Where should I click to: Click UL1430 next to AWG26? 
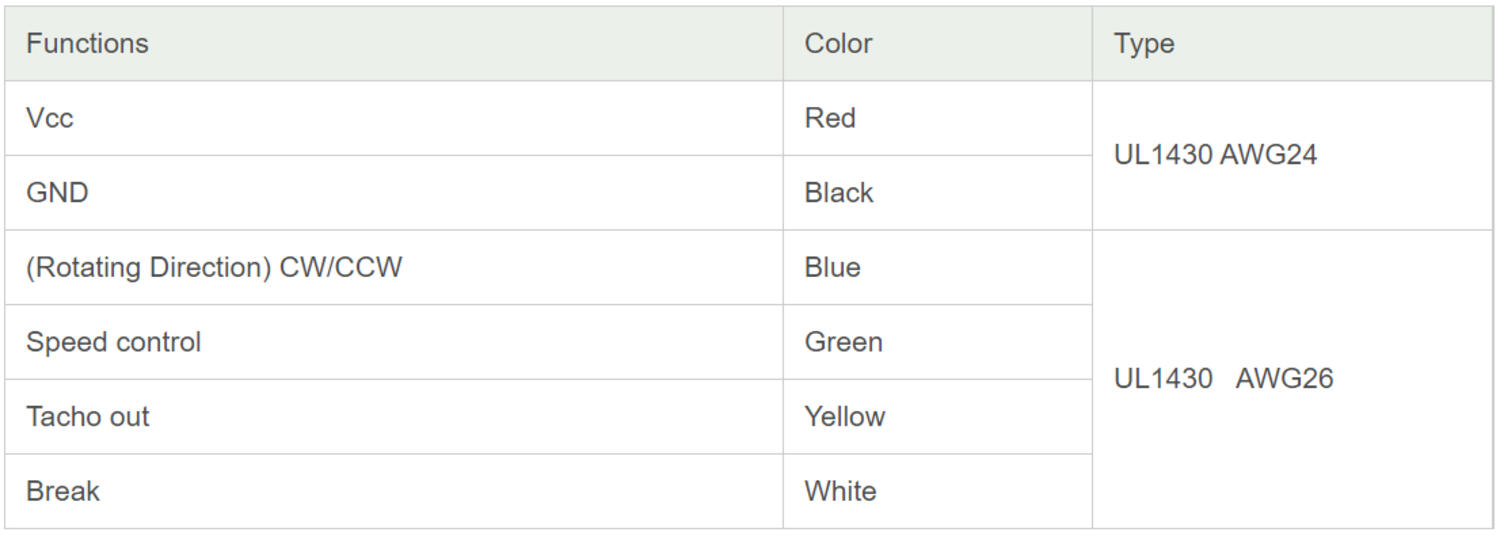1163,379
